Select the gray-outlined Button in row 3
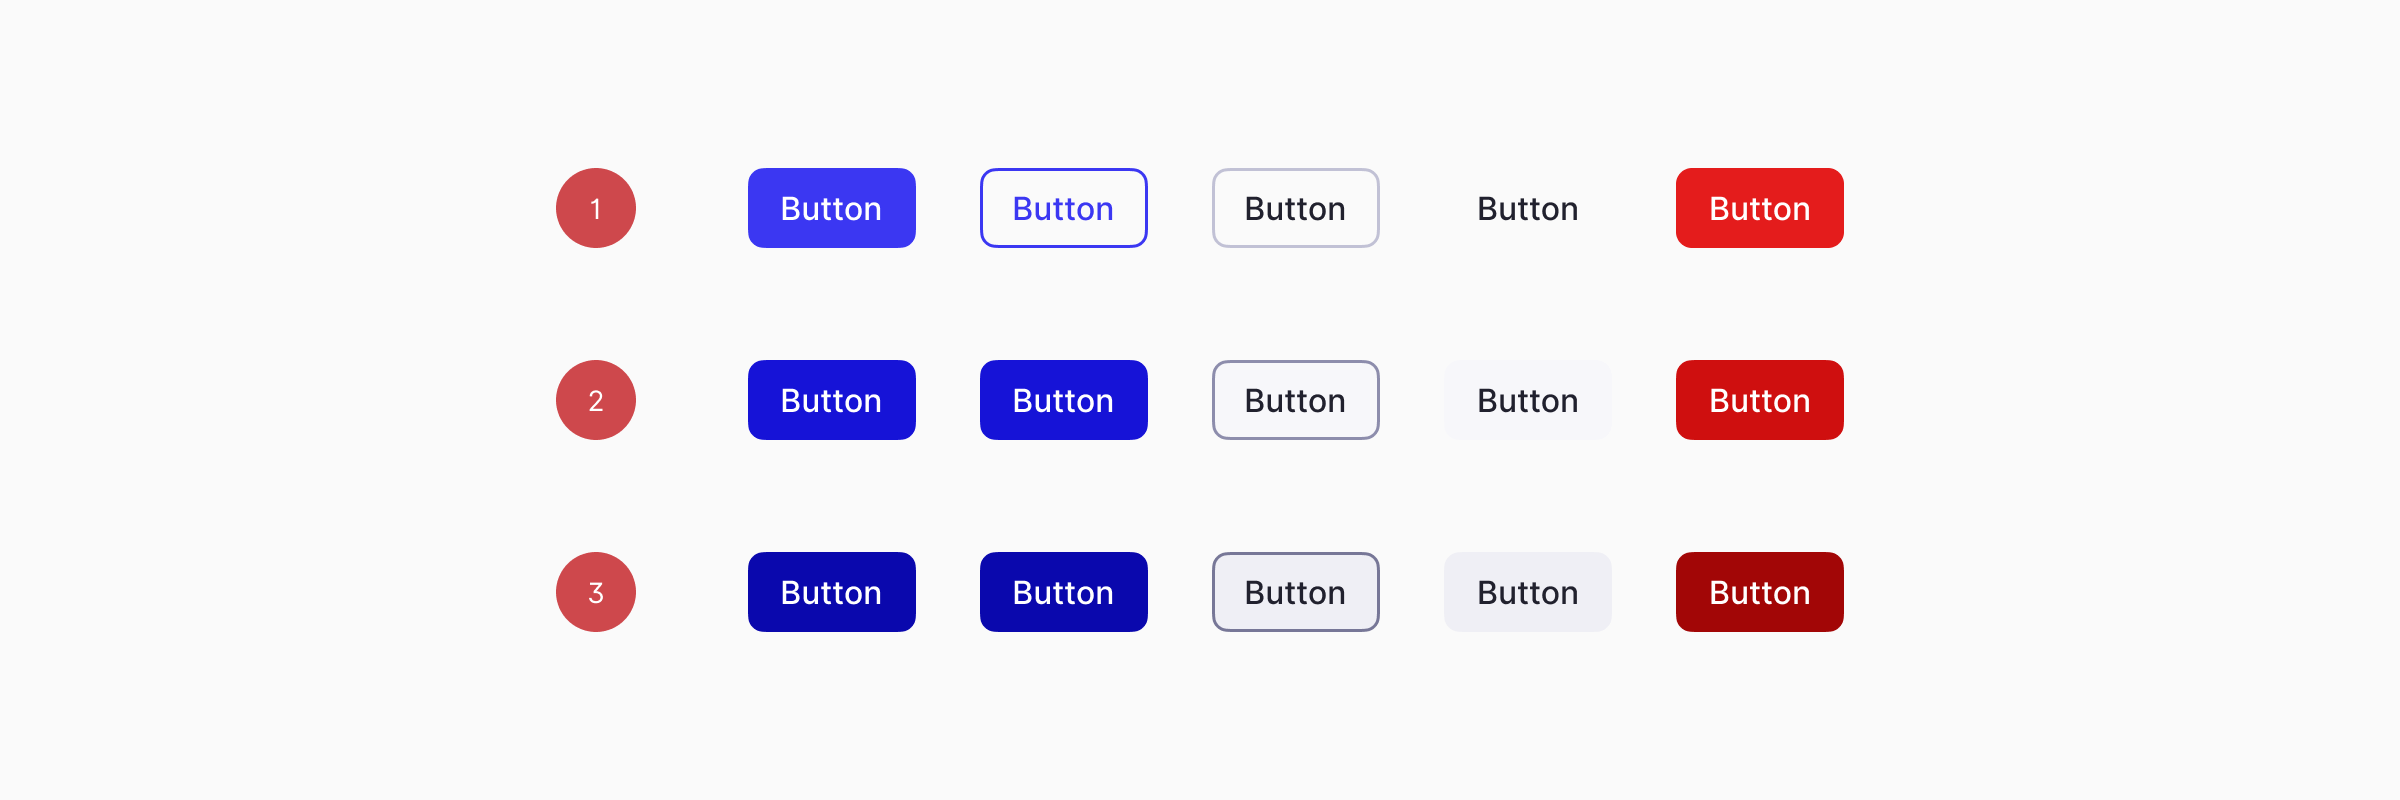The height and width of the screenshot is (800, 2400). (1295, 592)
